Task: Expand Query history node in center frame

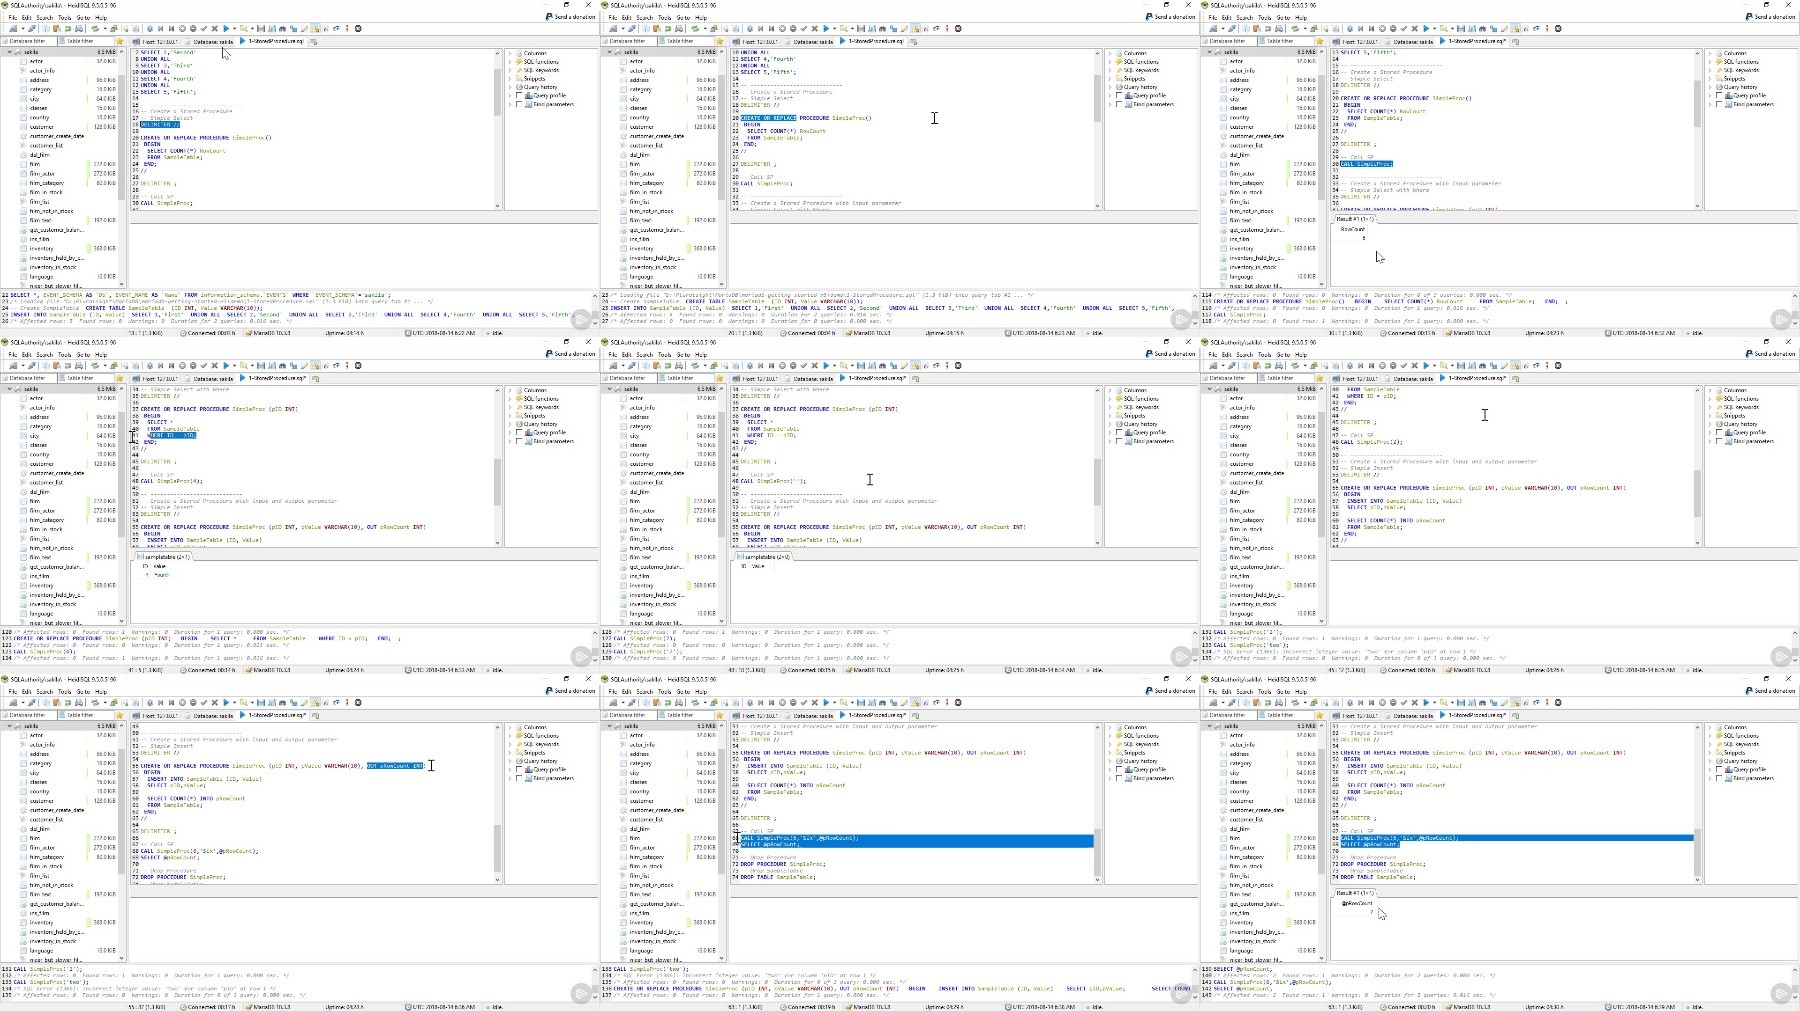Action: 1110,424
